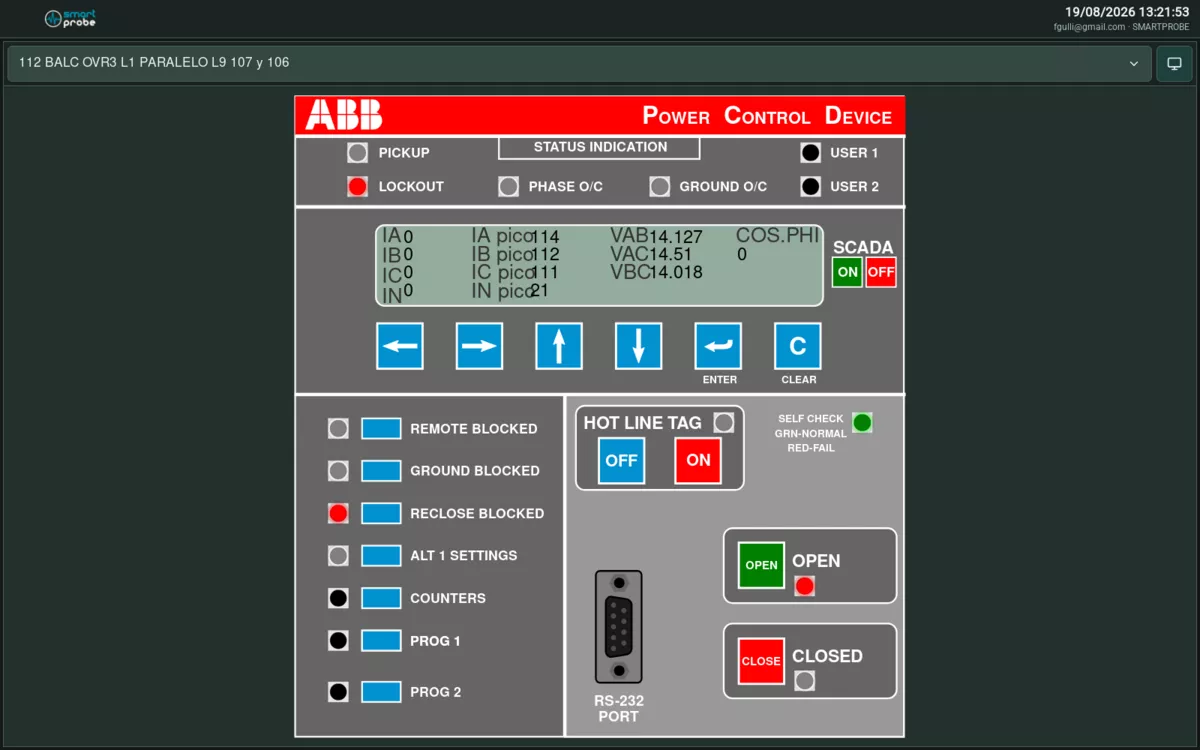Turn SCADA ON with green button
This screenshot has width=1200, height=750.
coord(847,272)
